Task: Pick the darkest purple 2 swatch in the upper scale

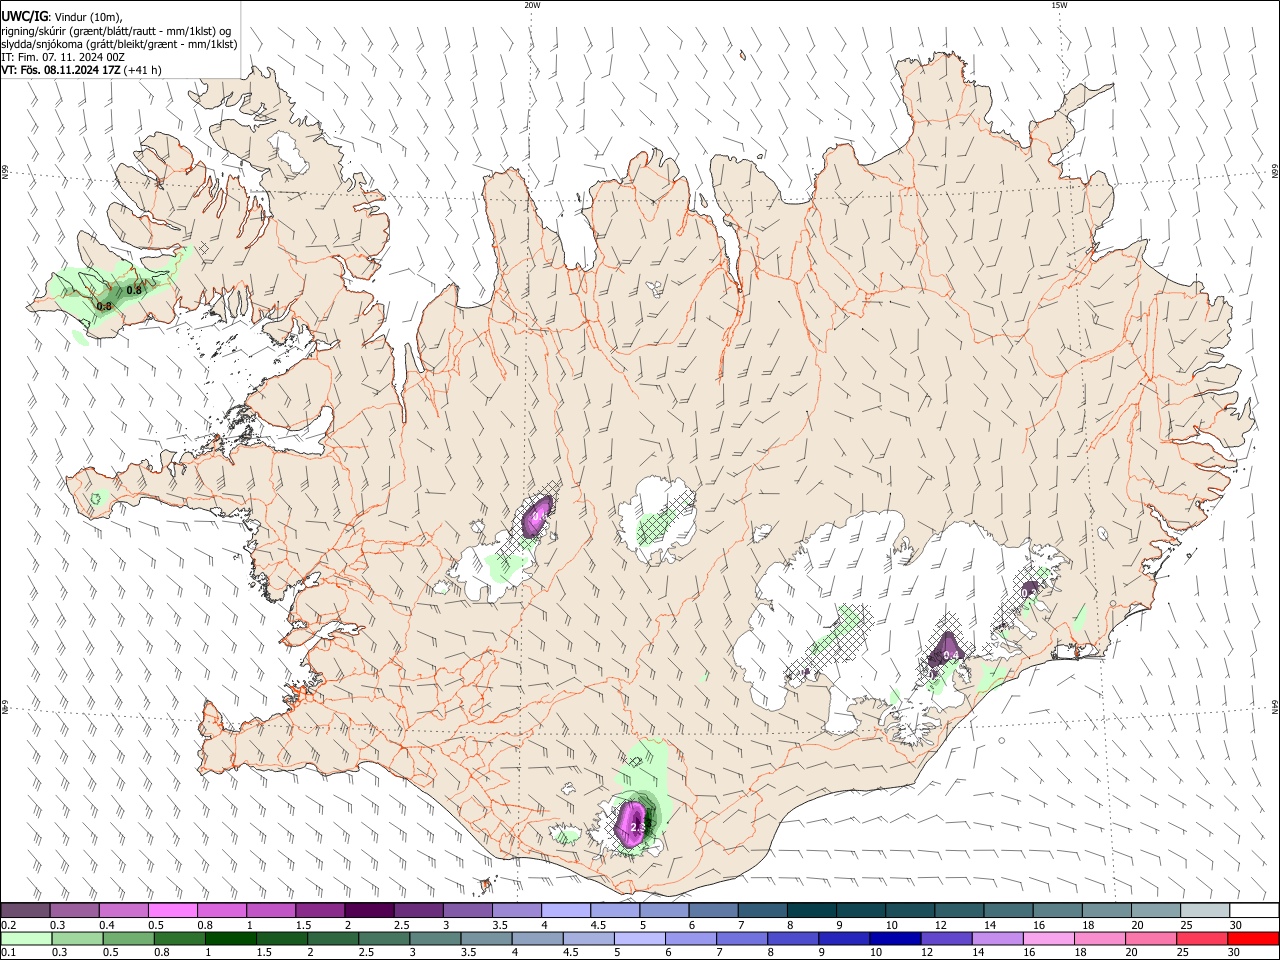Action: coord(369,910)
